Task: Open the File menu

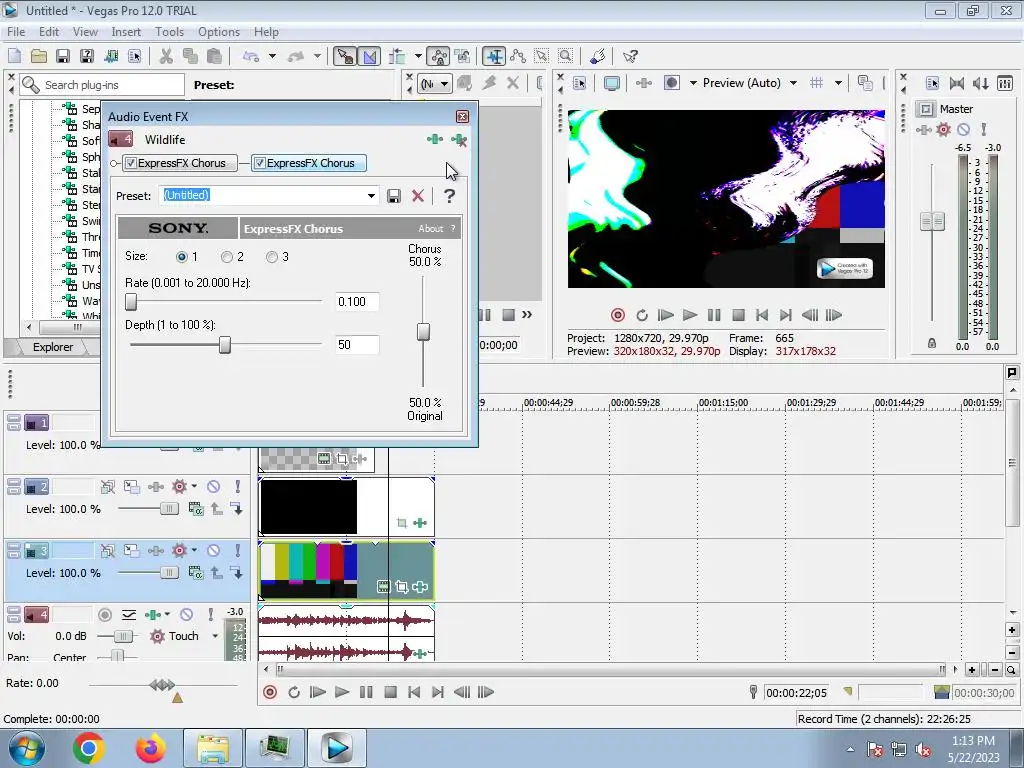Action: click(16, 32)
